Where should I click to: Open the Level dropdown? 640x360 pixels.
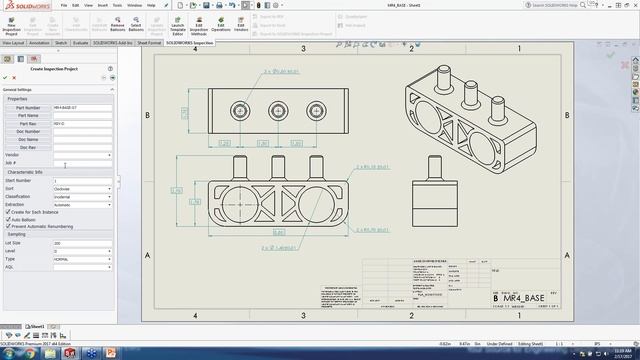pos(82,251)
